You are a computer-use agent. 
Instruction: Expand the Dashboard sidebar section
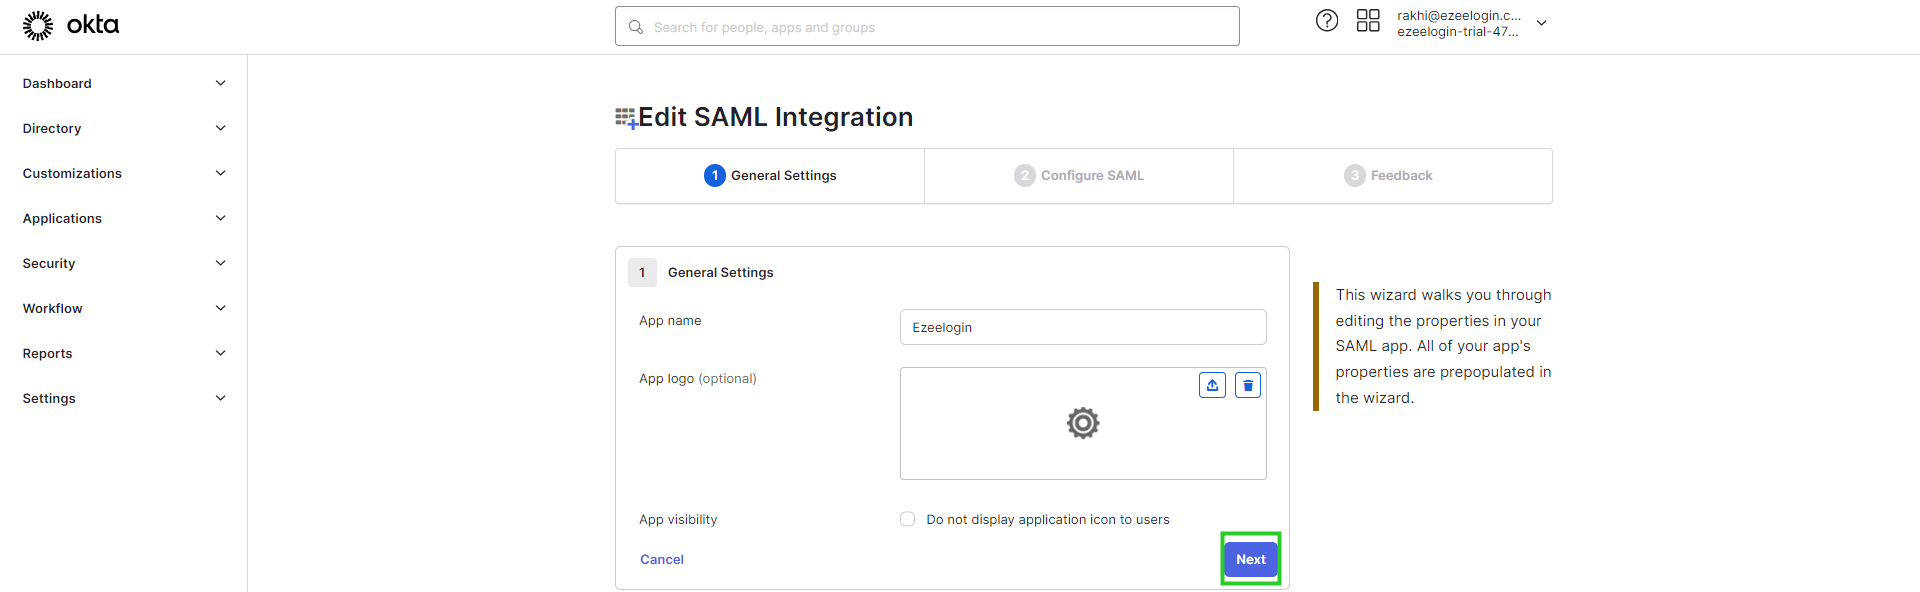124,83
